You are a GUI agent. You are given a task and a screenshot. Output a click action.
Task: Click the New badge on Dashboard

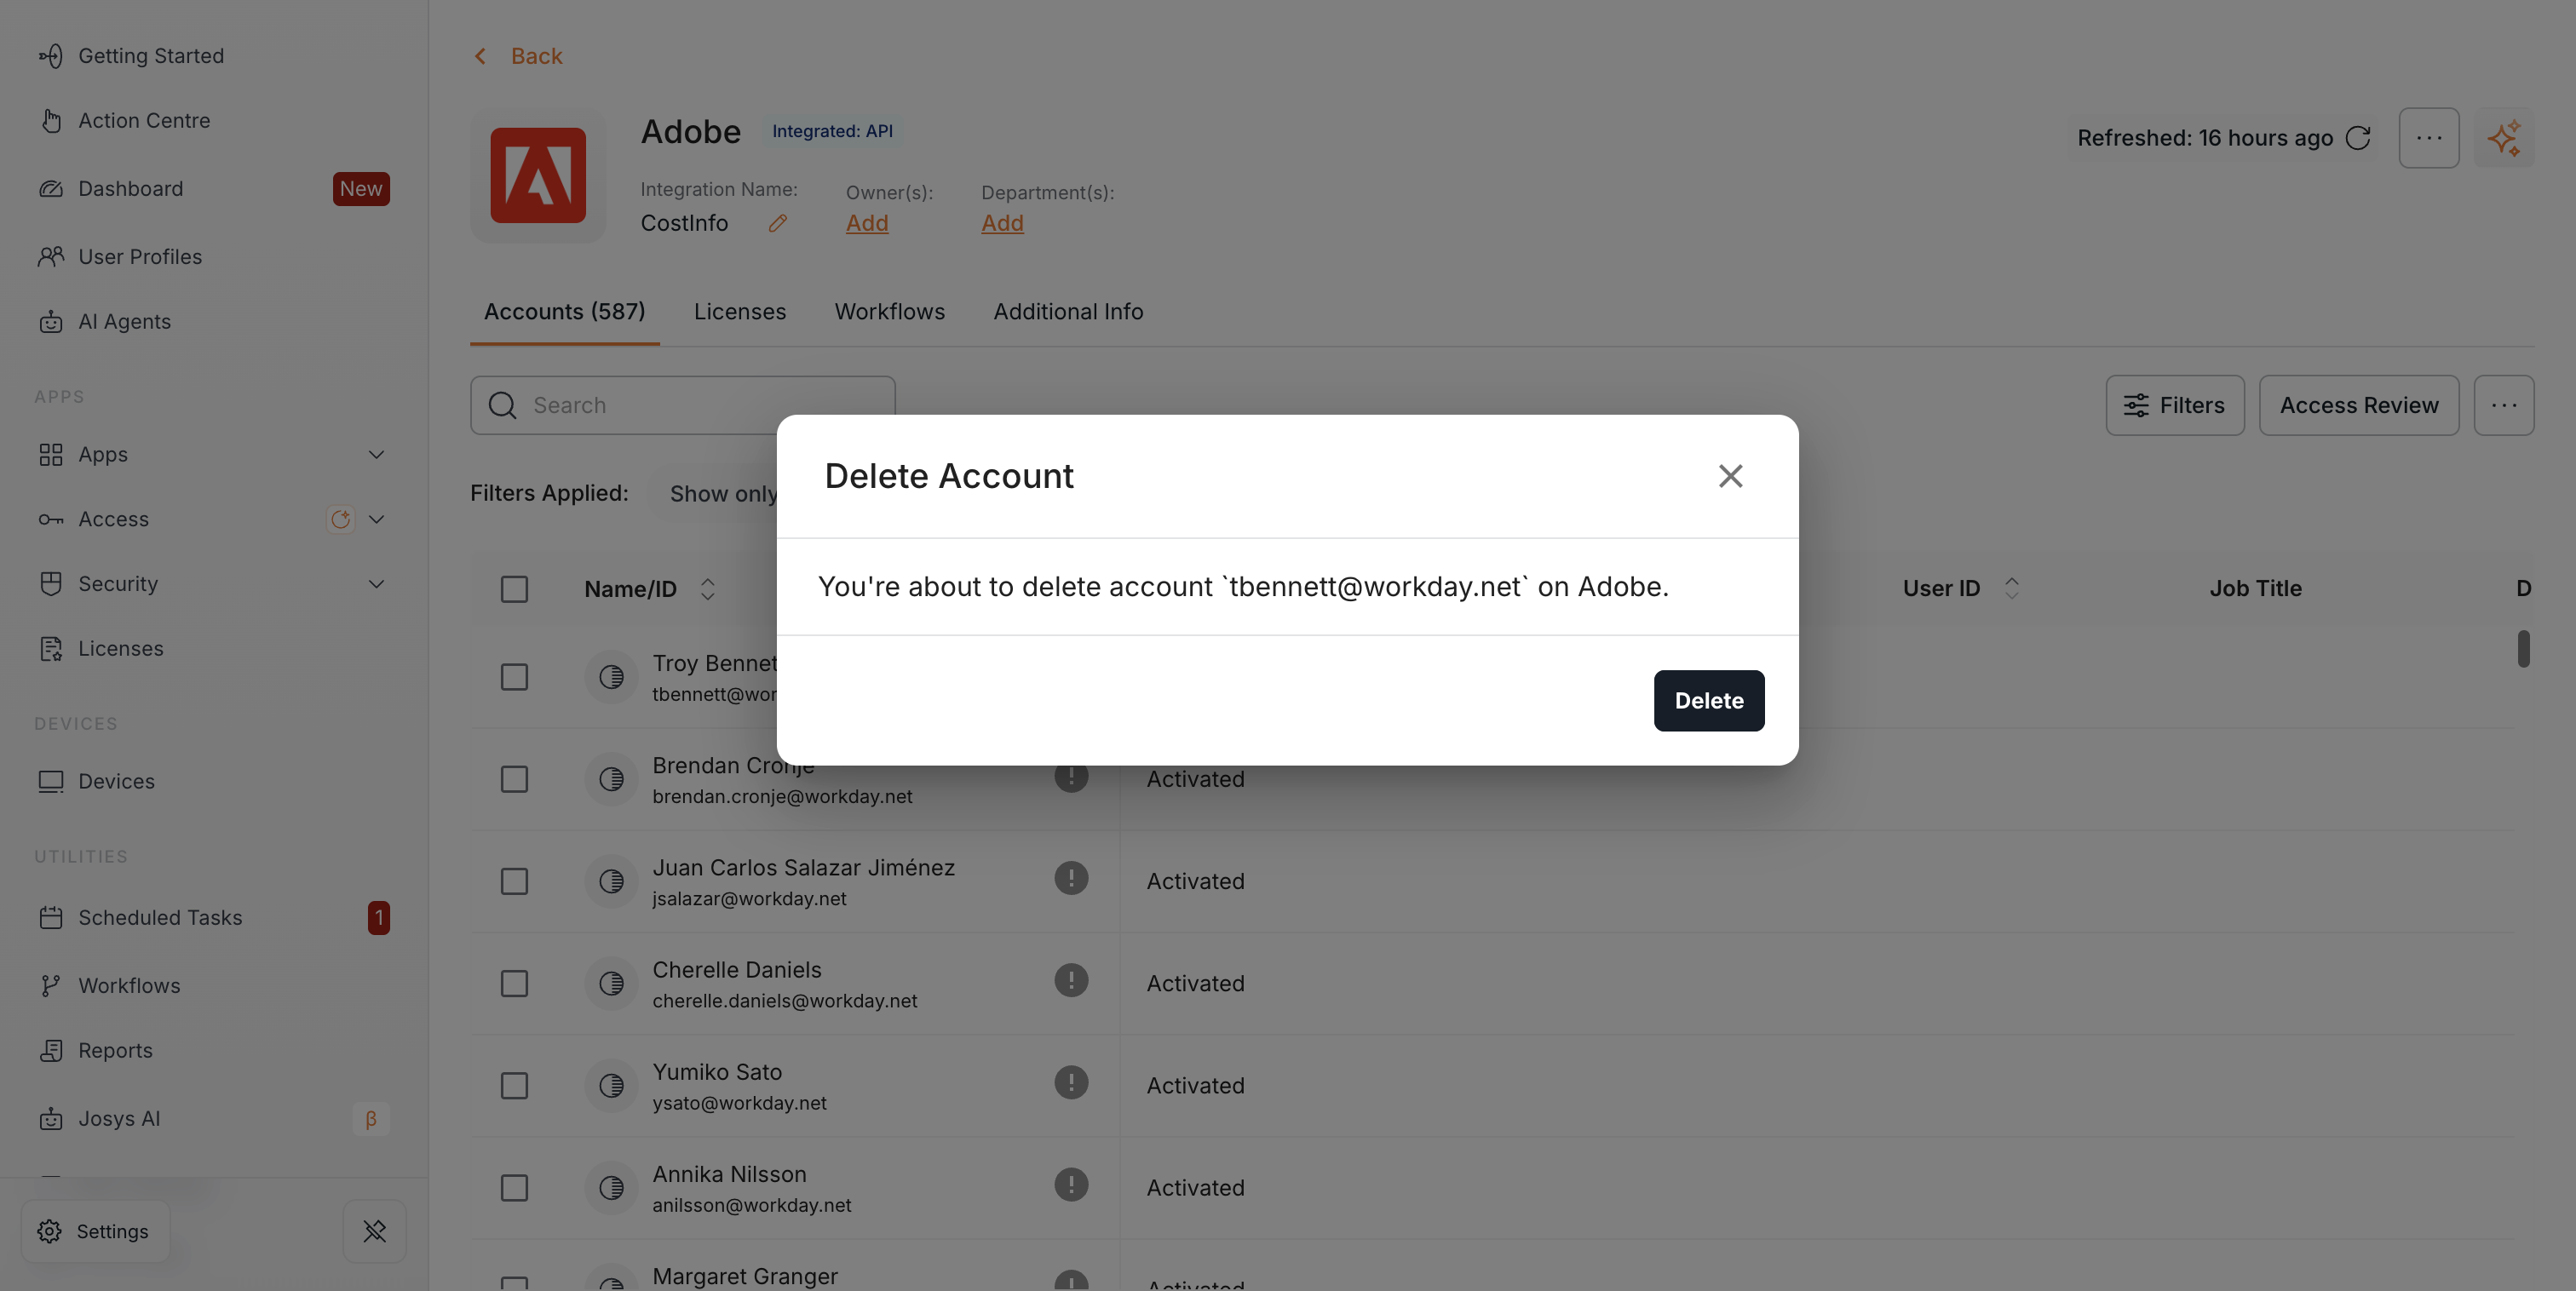click(361, 189)
